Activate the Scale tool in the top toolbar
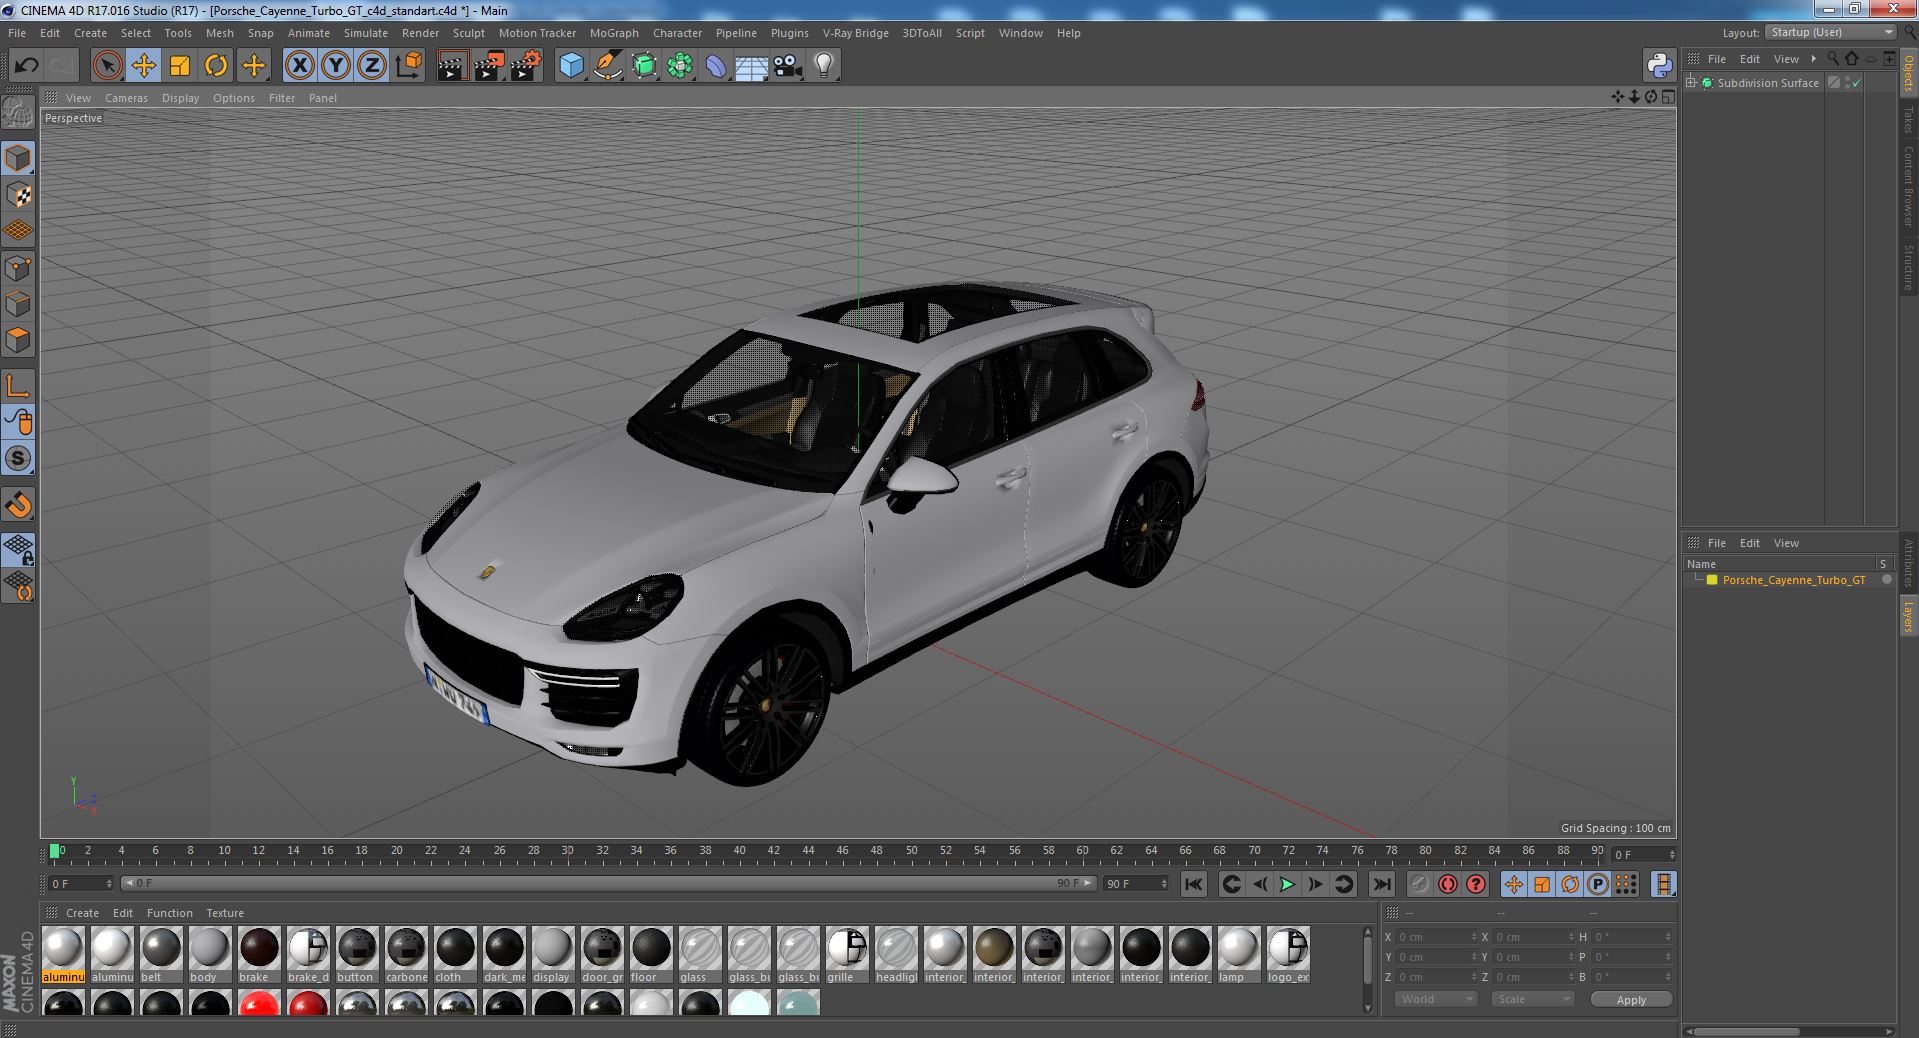The image size is (1919, 1038). click(x=180, y=66)
